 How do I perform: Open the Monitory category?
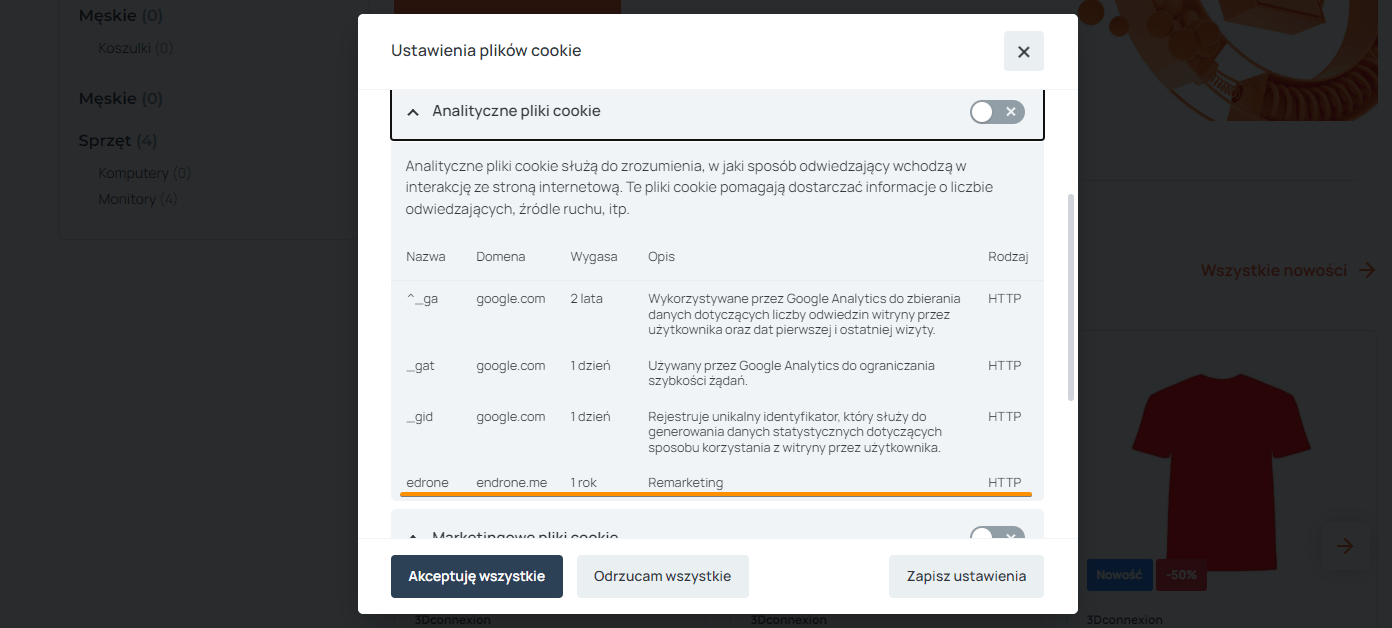point(126,199)
